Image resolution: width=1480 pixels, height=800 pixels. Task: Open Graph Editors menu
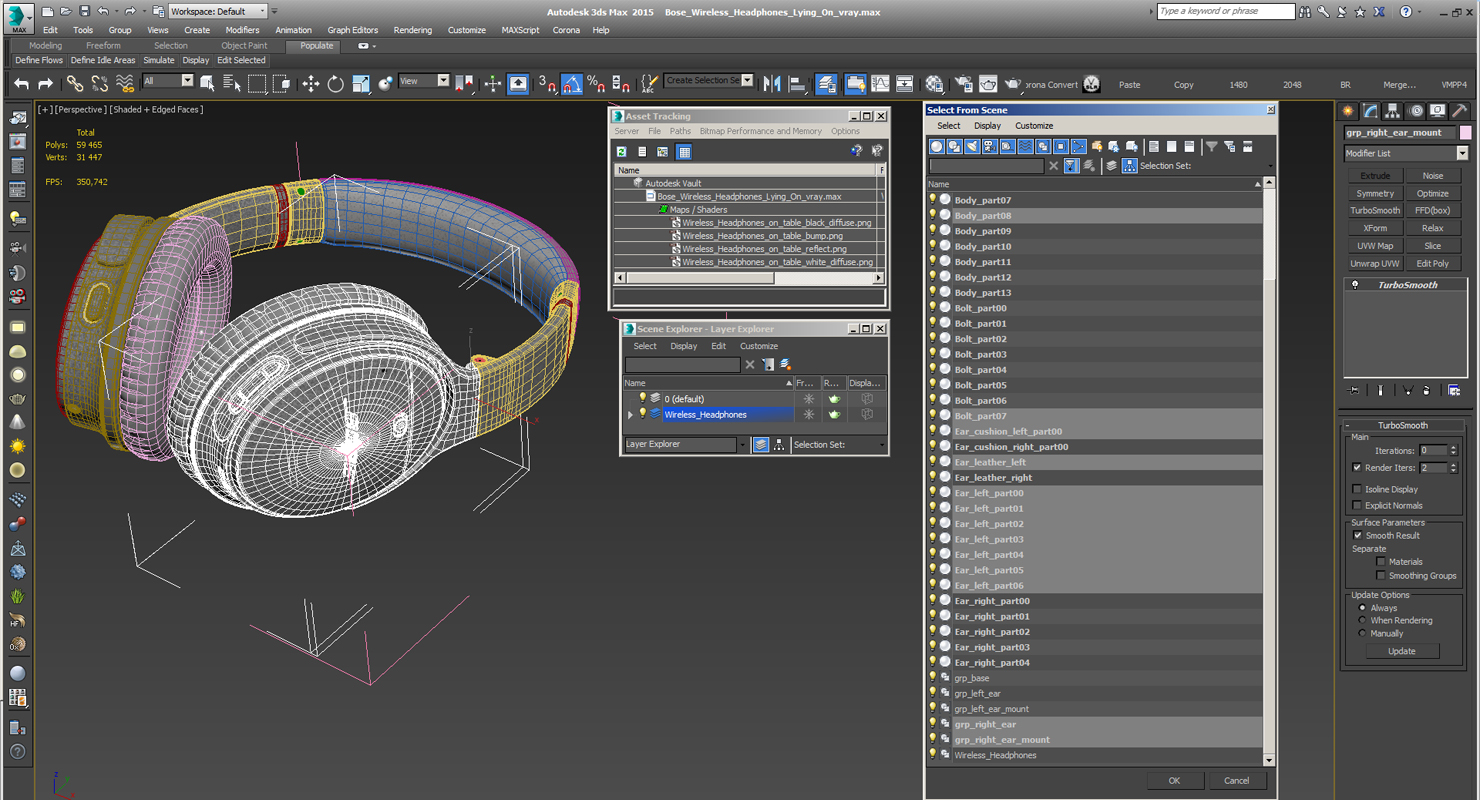tap(352, 30)
